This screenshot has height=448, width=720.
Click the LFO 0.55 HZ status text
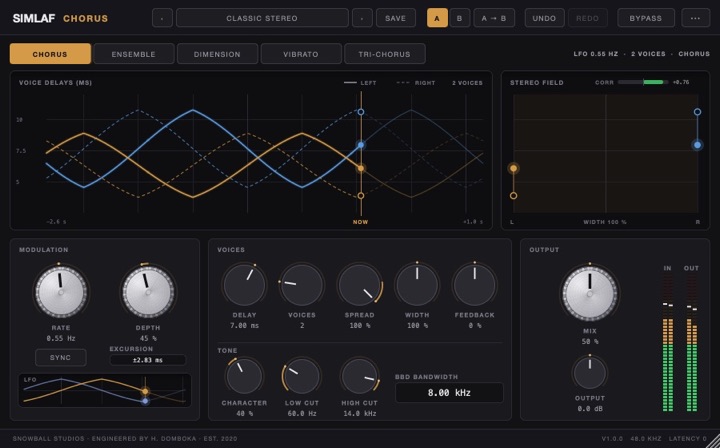coord(596,54)
